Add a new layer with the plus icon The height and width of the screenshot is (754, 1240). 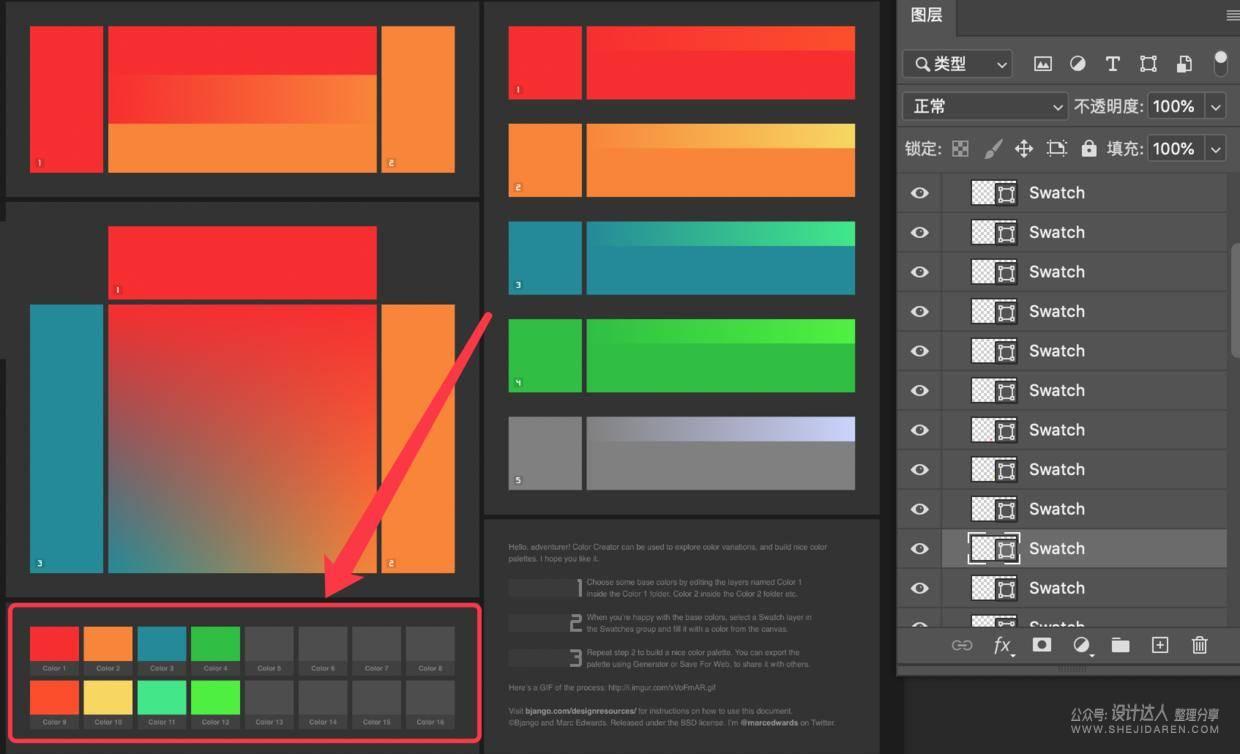tap(1160, 646)
